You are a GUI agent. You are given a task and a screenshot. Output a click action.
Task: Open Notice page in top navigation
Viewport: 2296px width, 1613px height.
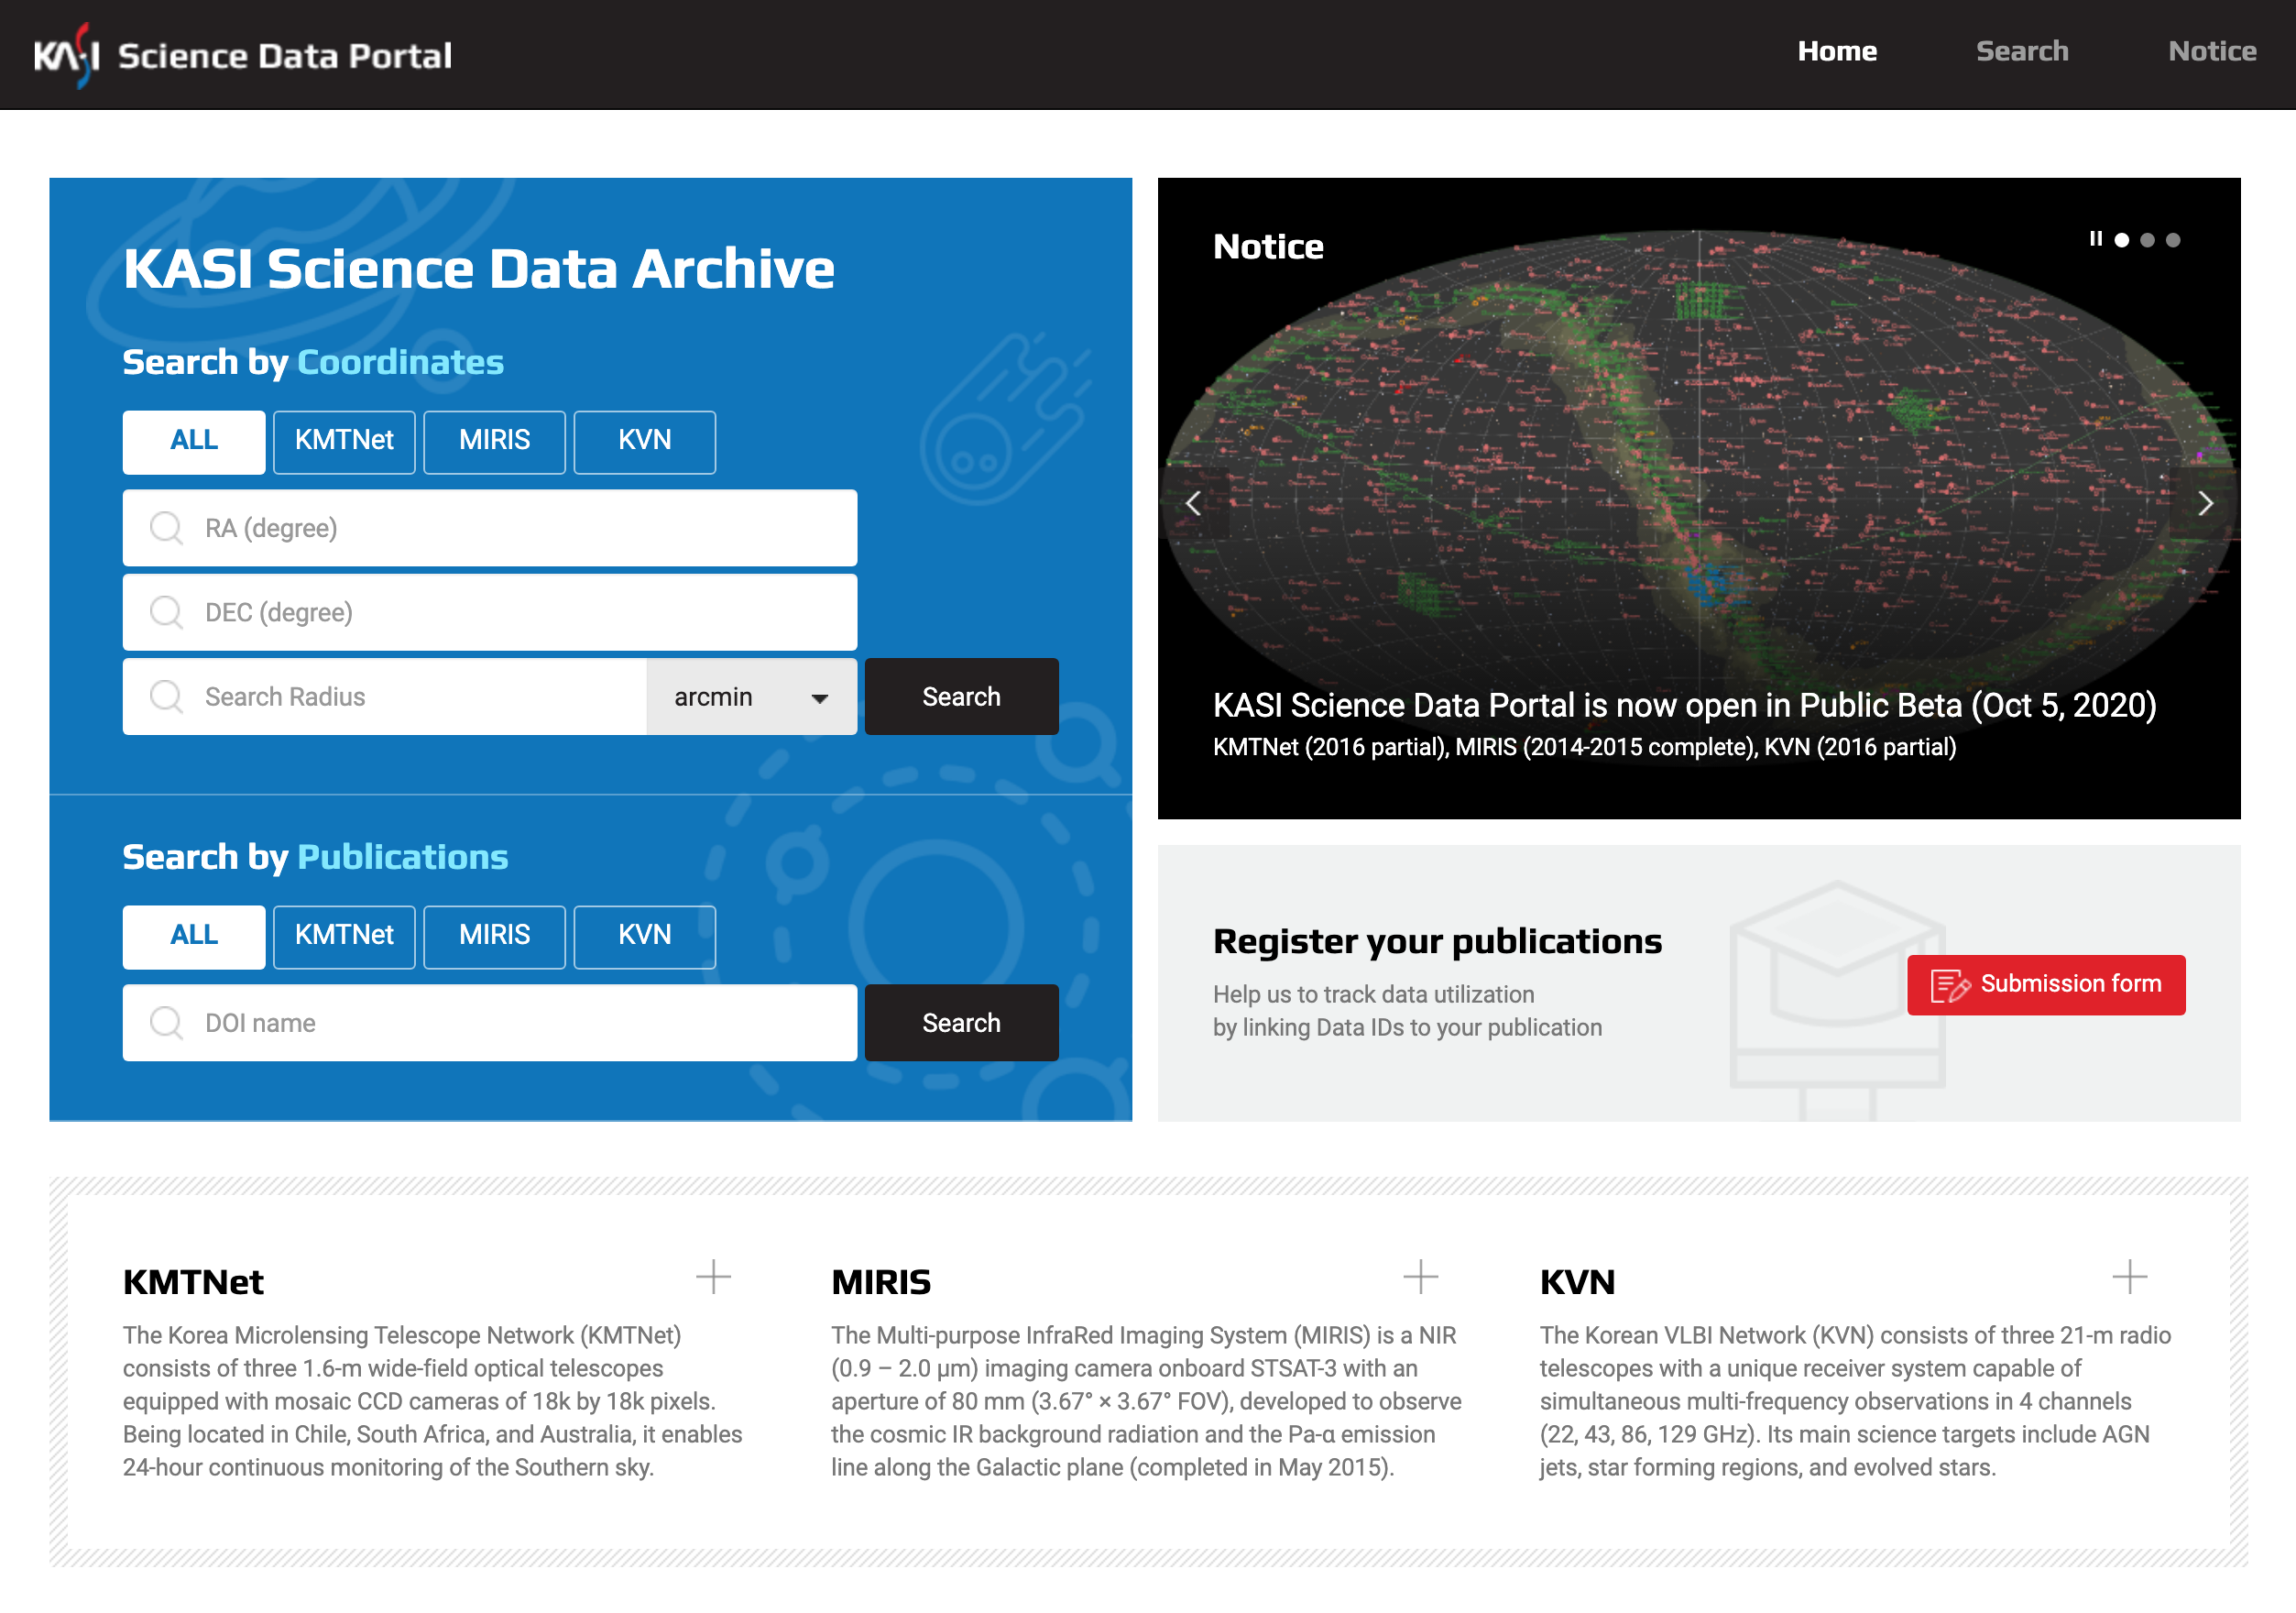coord(2211,51)
